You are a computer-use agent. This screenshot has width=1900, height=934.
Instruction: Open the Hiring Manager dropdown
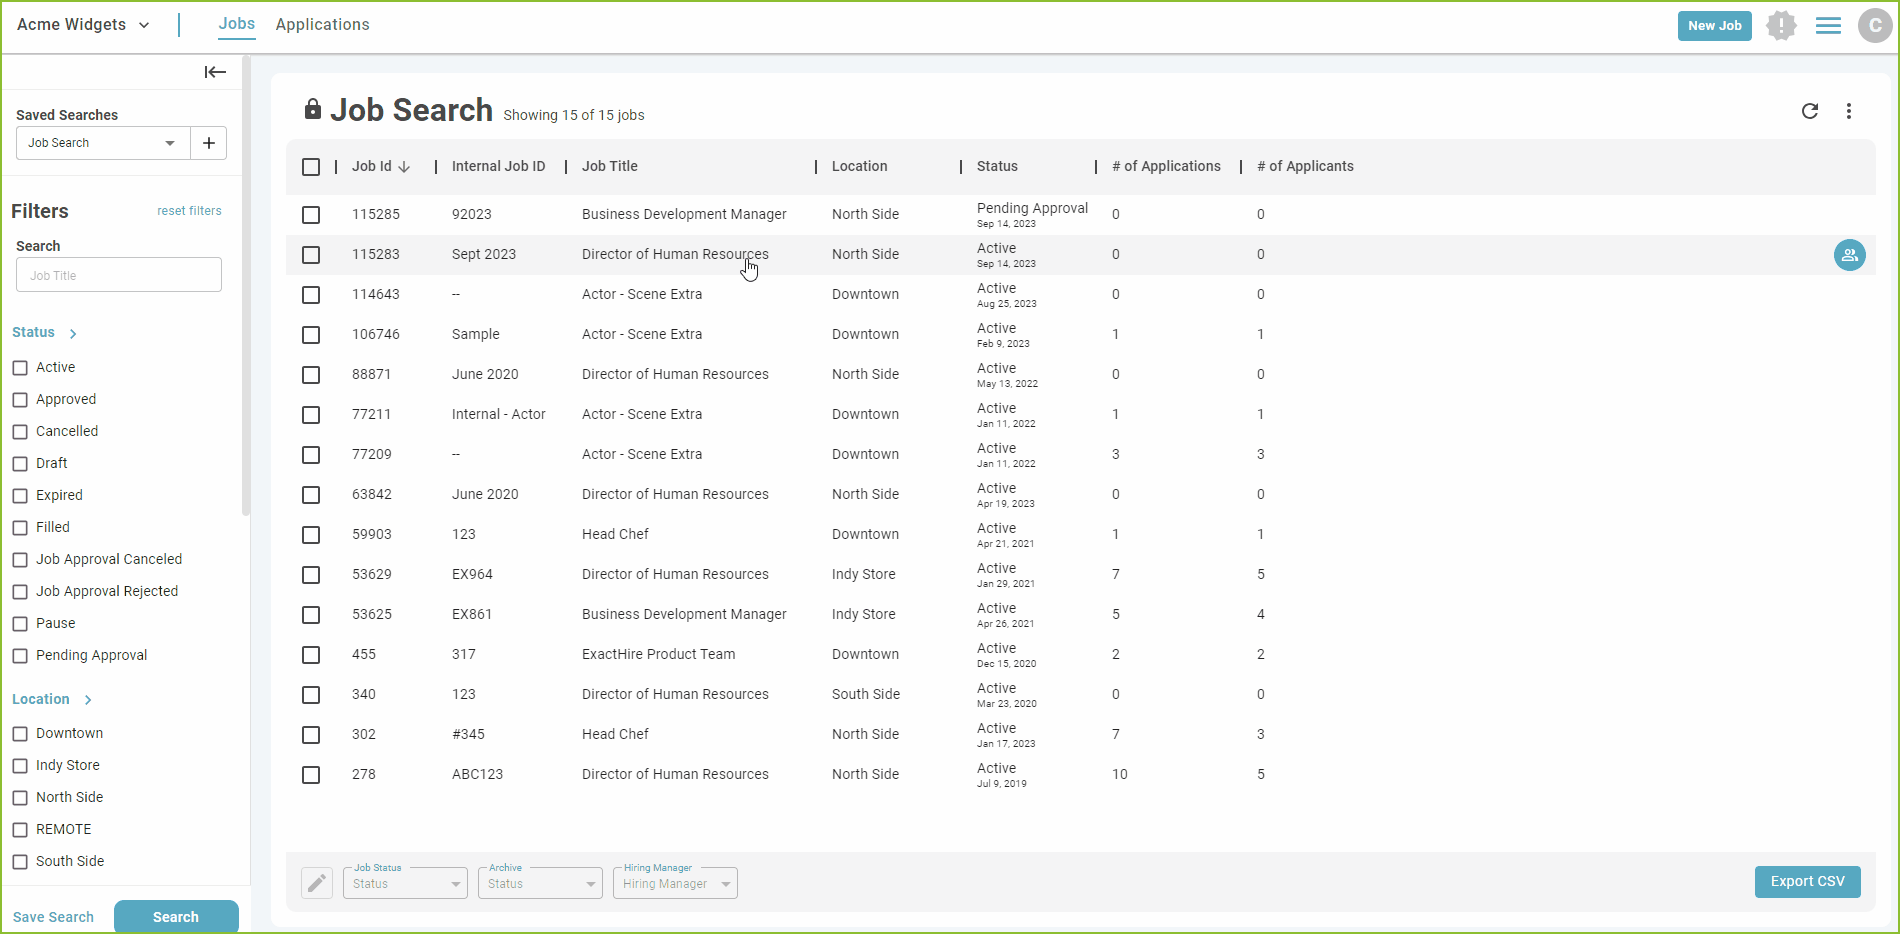pyautogui.click(x=675, y=883)
